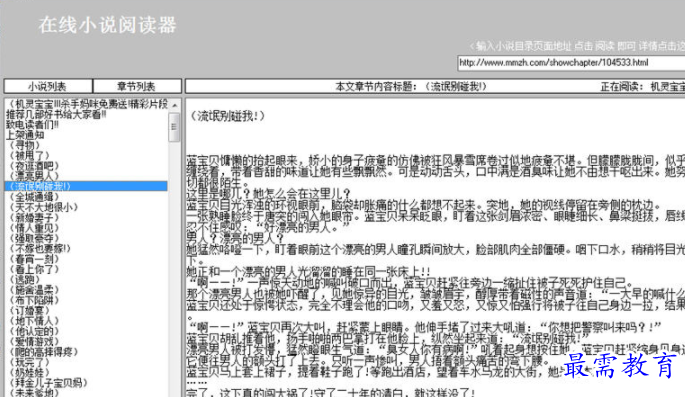The width and height of the screenshot is (685, 397).
Task: Click the 在线小说阅读器 title
Action: tap(107, 25)
